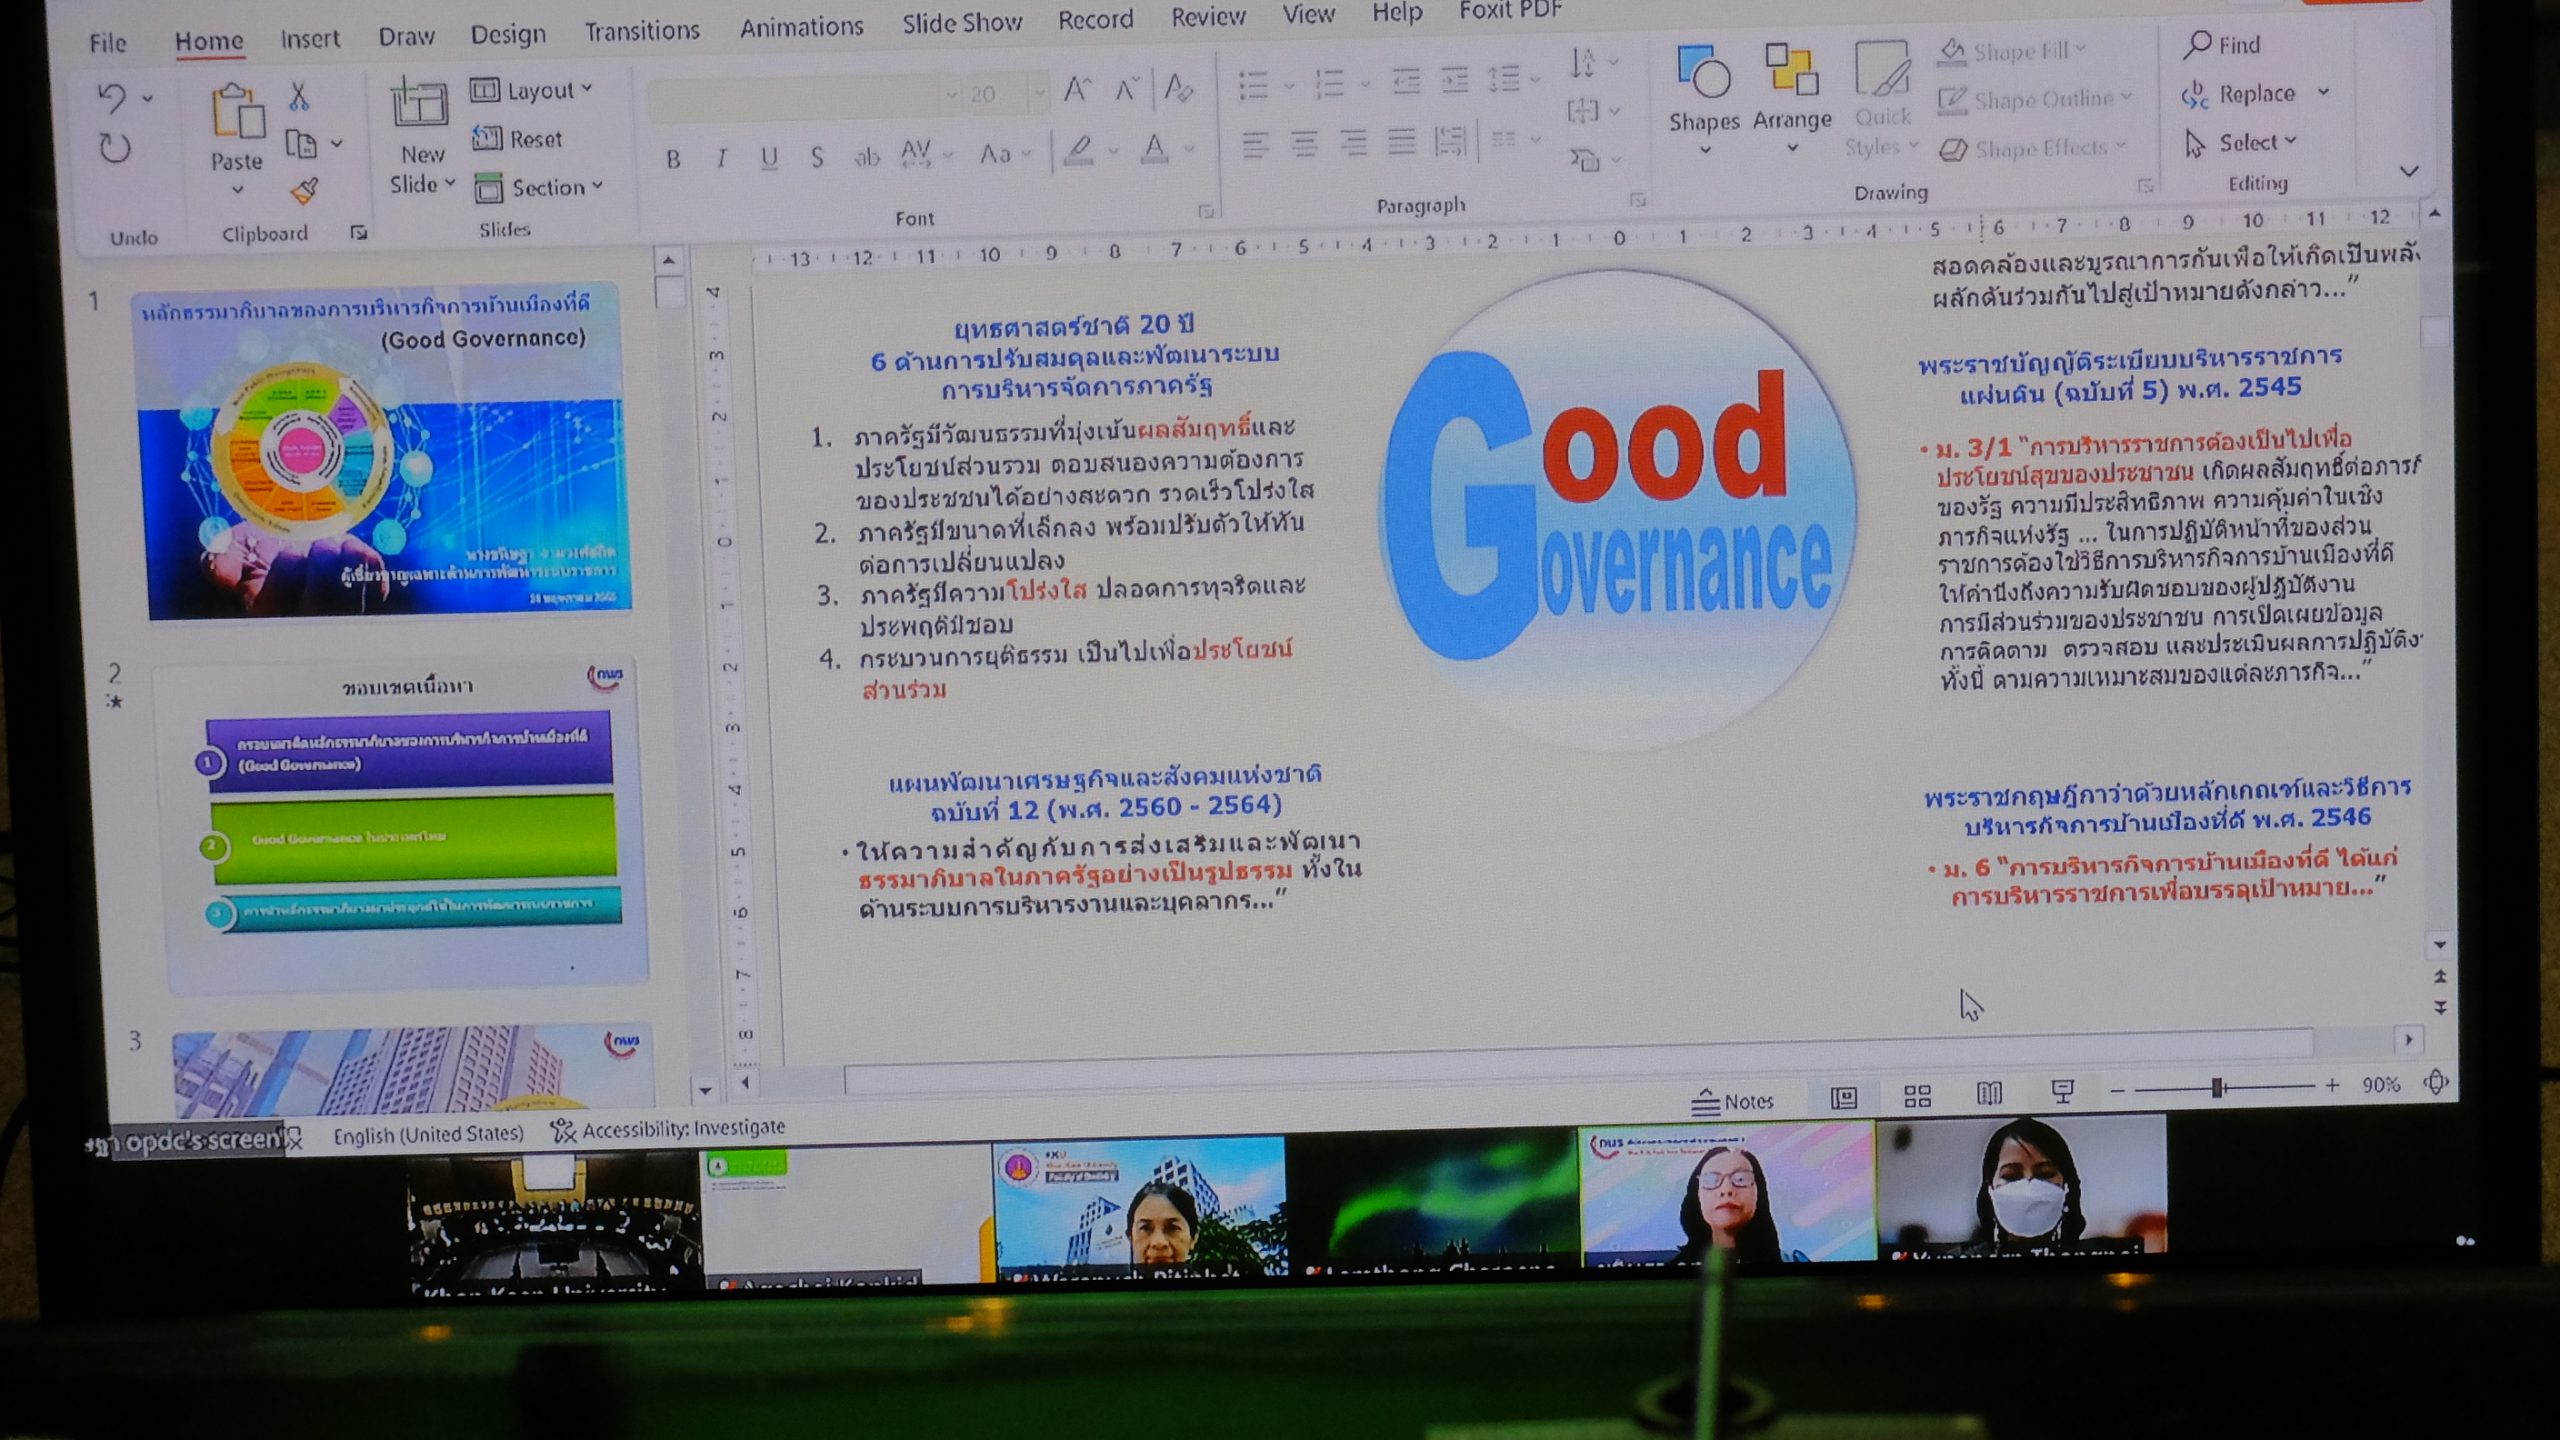The width and height of the screenshot is (2560, 1440).
Task: Switch to the Slide Show tab
Action: pos(962,23)
